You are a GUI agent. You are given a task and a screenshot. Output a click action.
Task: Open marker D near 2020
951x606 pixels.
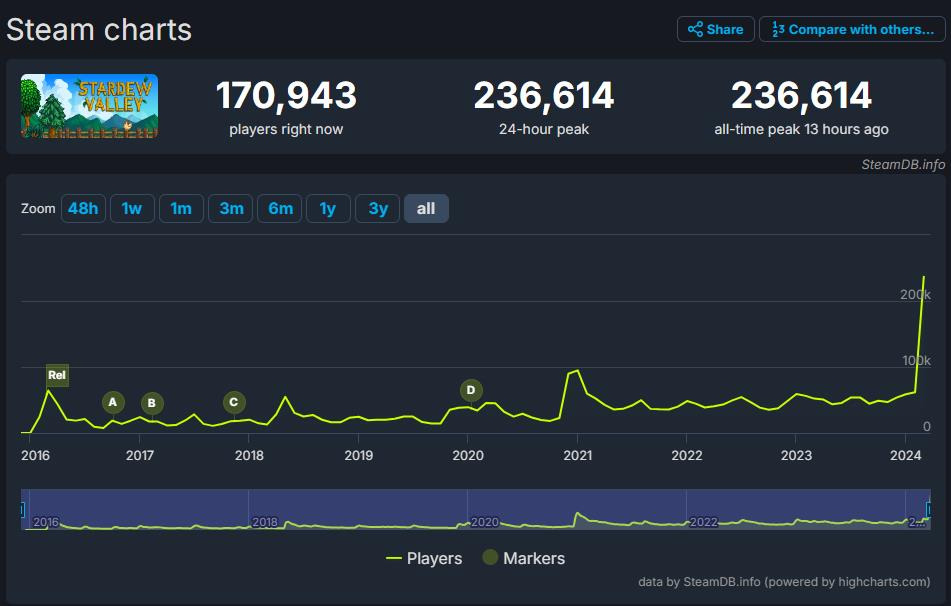(x=470, y=390)
